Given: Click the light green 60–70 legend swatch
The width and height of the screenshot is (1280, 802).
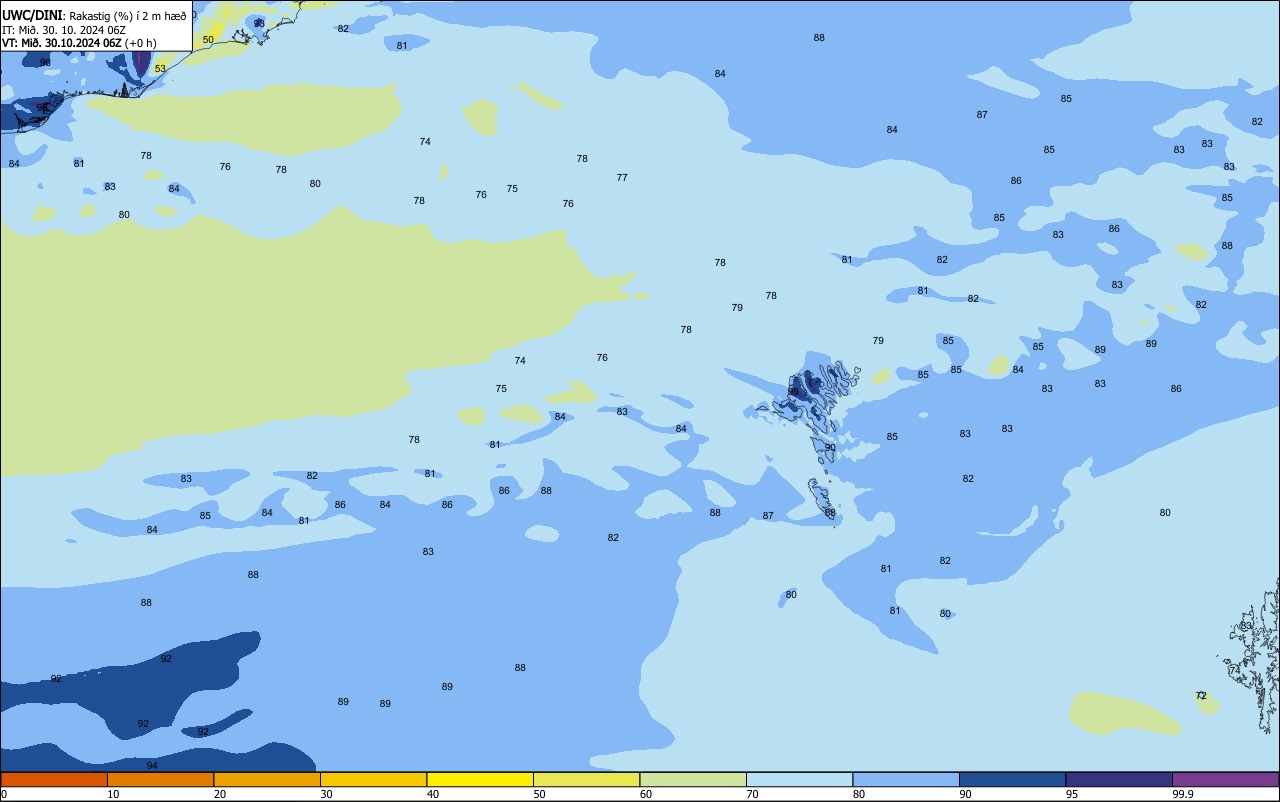Looking at the screenshot, I should [693, 779].
